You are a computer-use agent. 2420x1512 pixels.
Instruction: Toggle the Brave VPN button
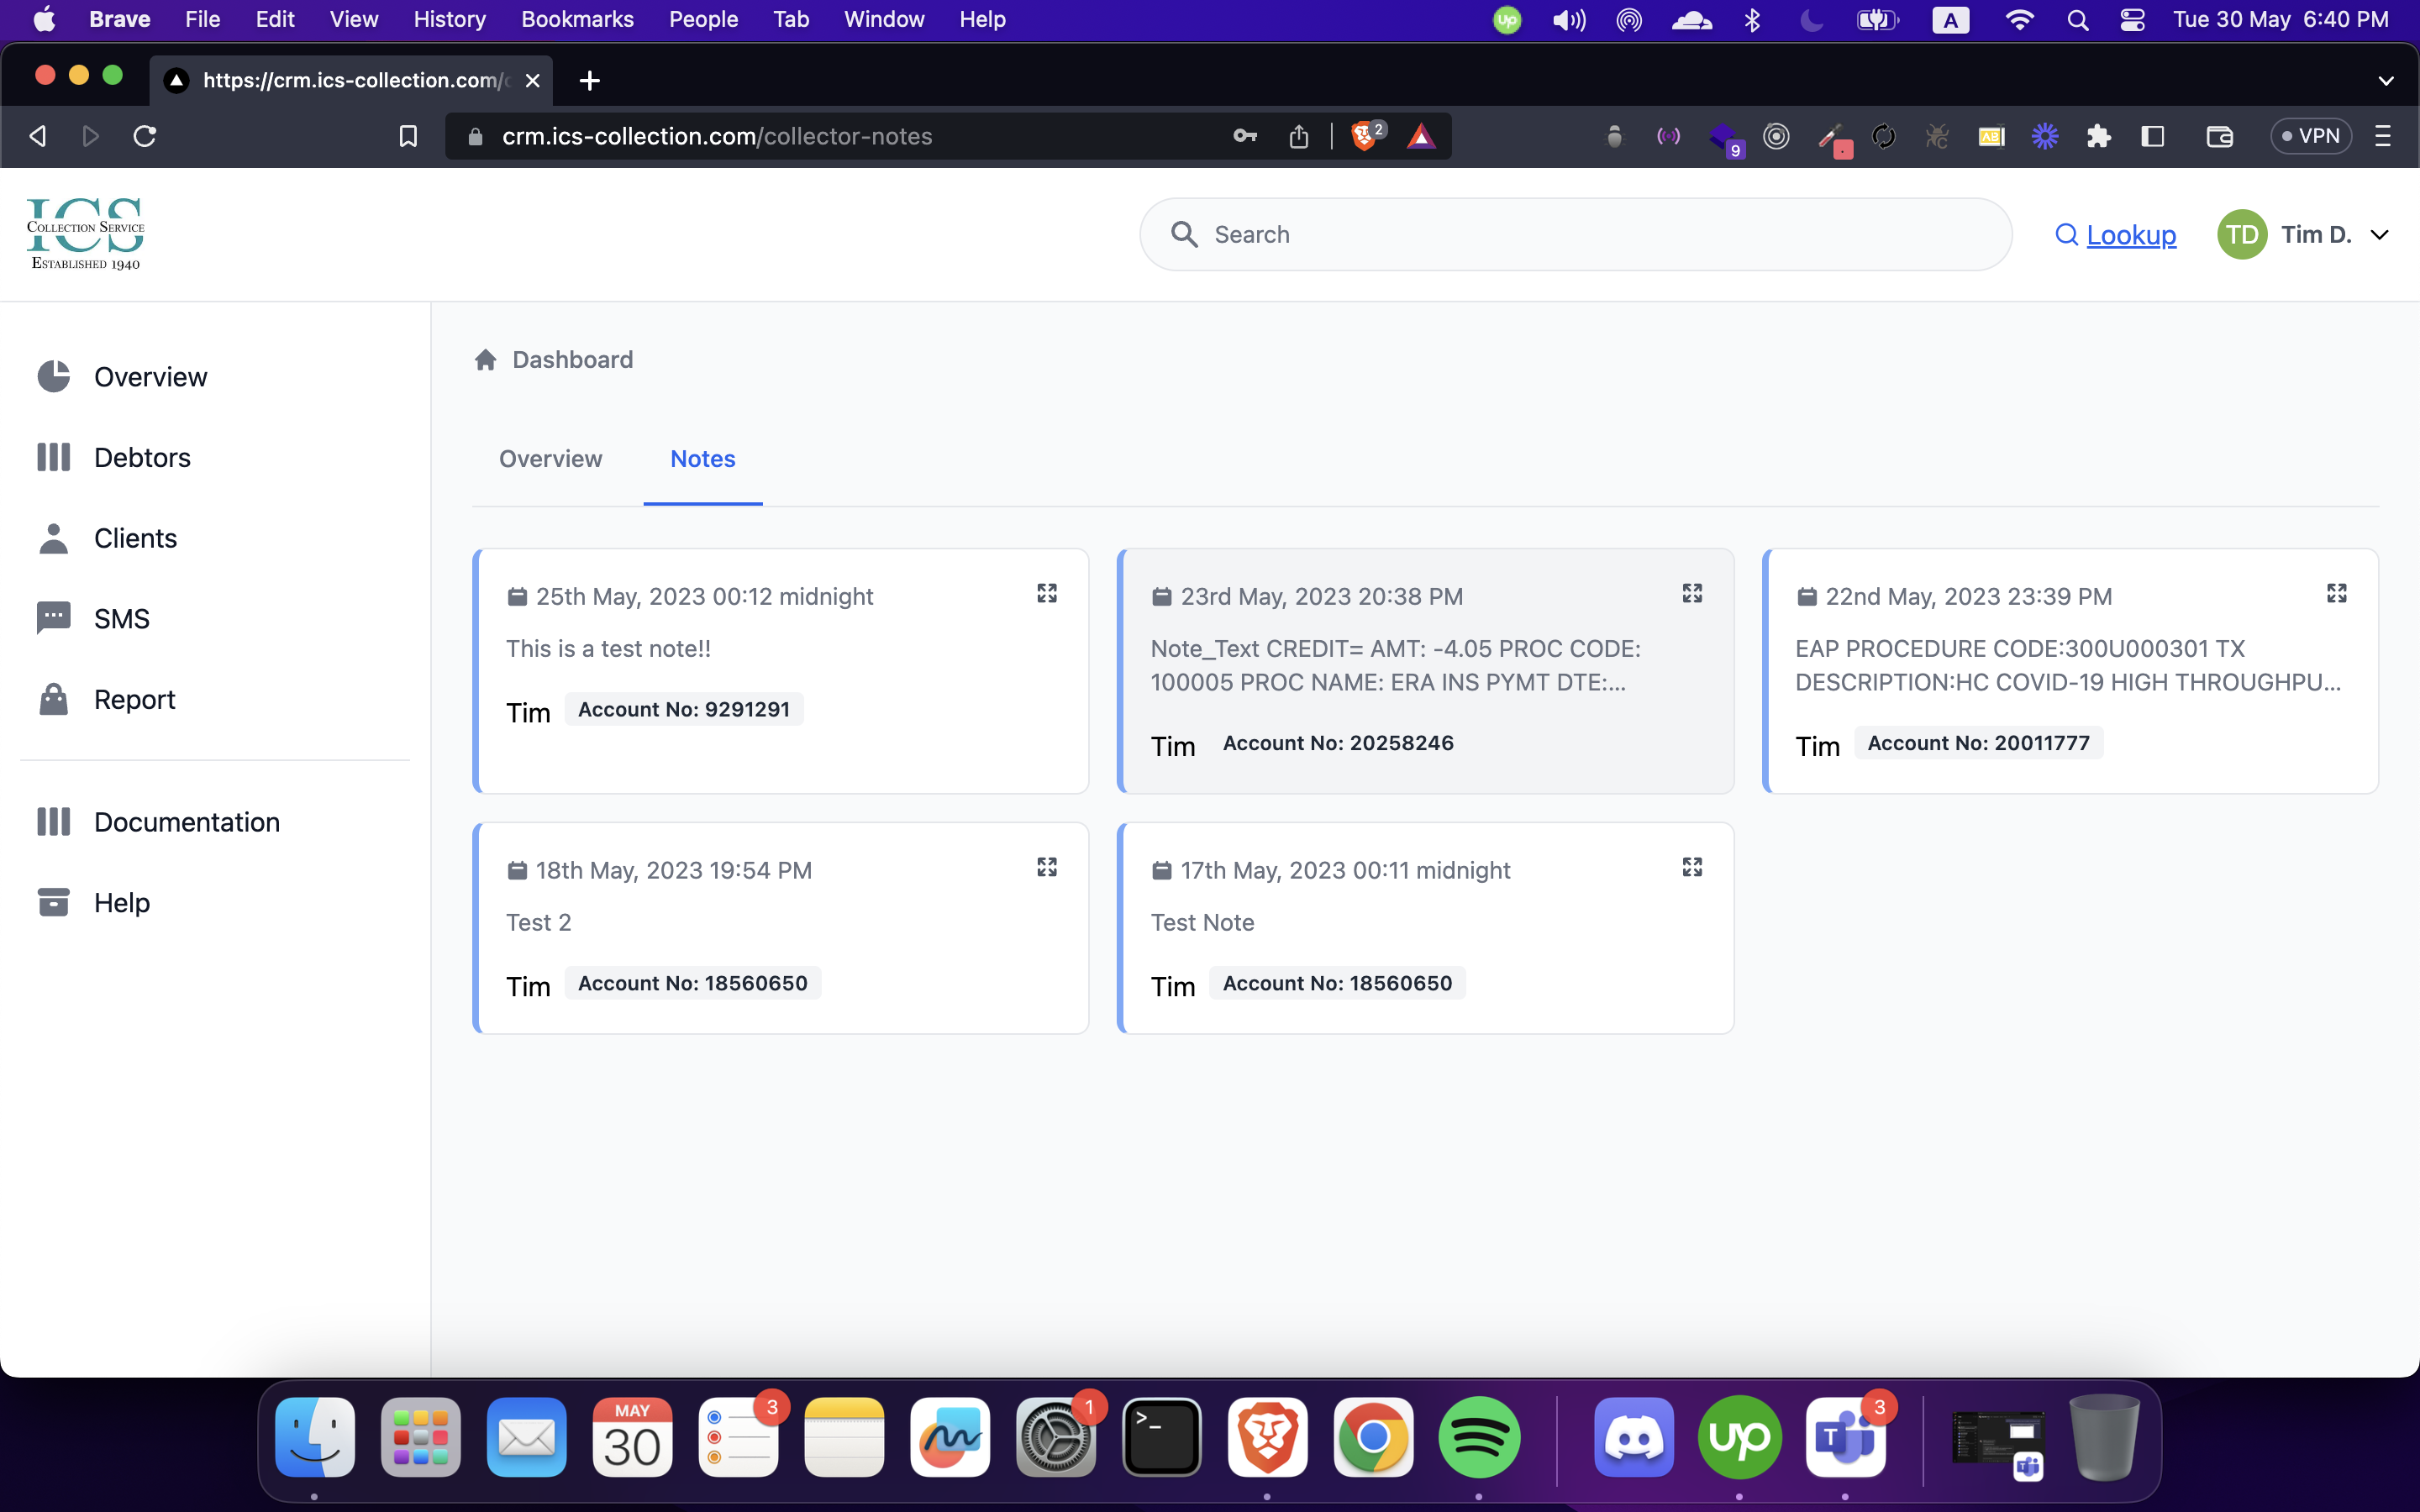coord(2310,136)
